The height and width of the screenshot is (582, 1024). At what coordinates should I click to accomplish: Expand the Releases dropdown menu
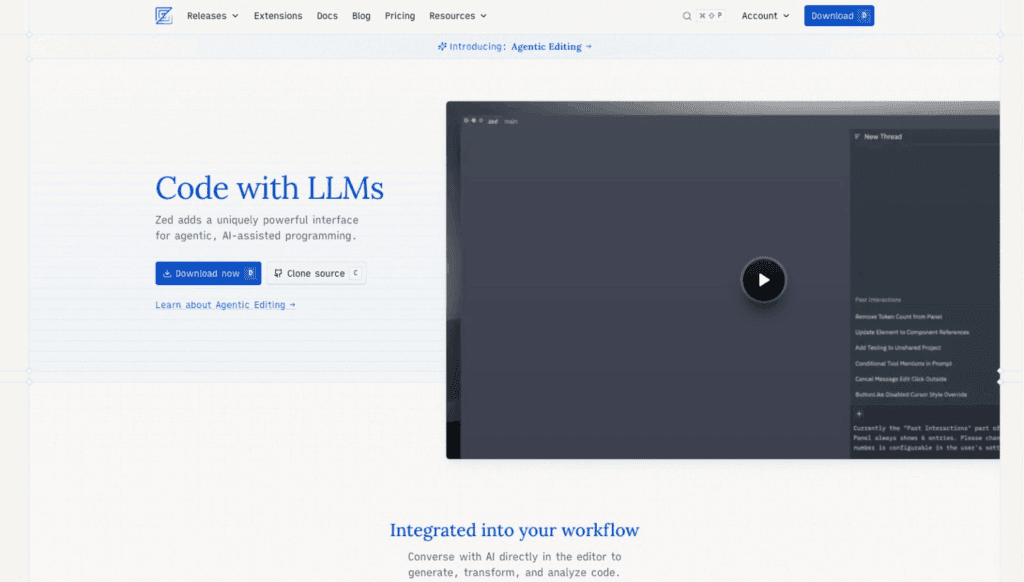(x=212, y=16)
